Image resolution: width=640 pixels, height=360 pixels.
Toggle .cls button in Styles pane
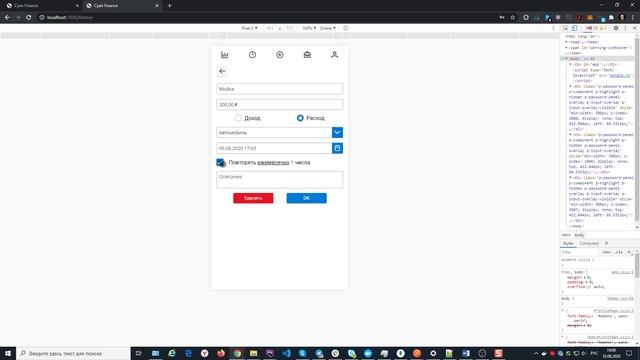click(619, 252)
